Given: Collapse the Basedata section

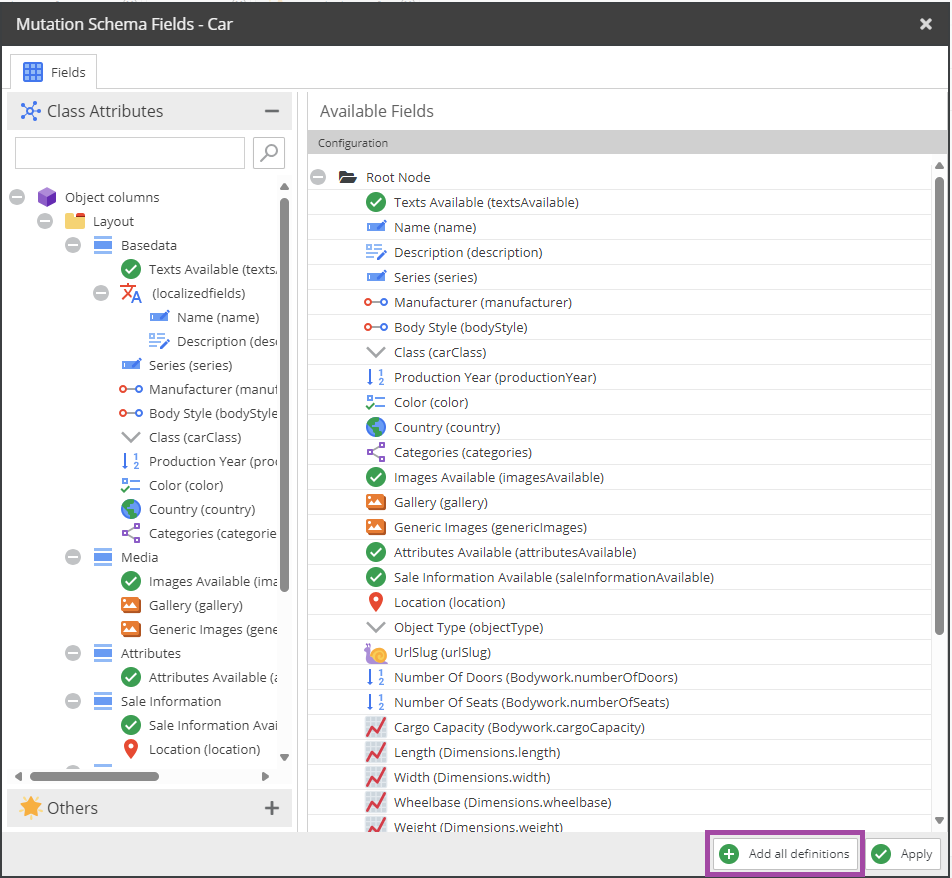Looking at the screenshot, I should (x=73, y=245).
